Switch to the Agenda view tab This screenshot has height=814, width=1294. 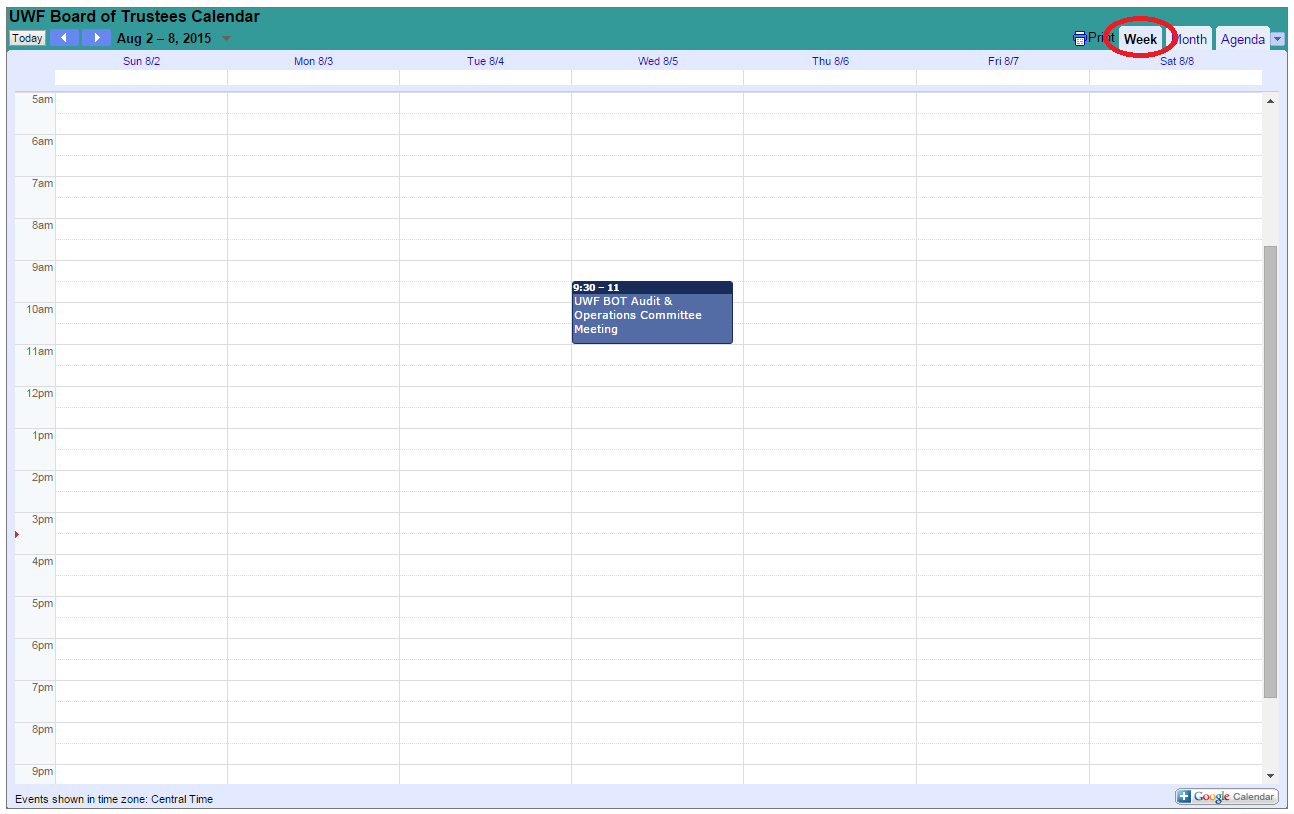coord(1243,39)
